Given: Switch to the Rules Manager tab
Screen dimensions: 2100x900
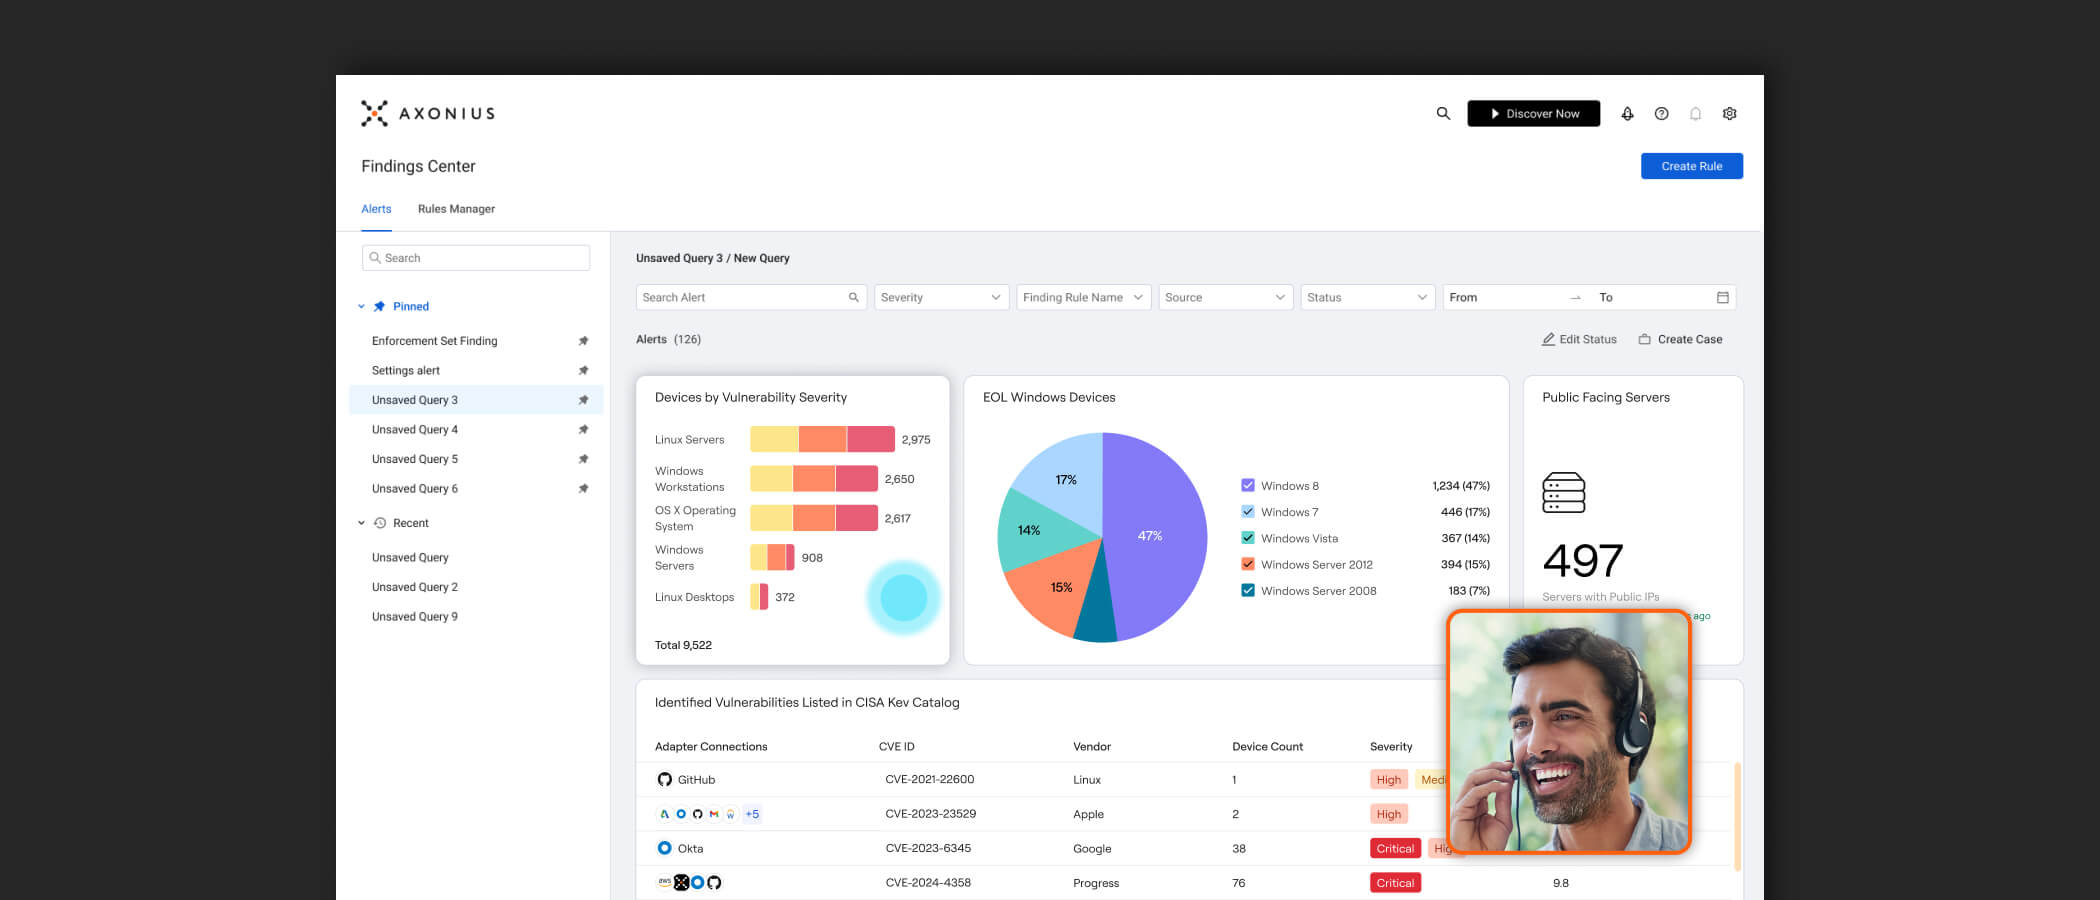Looking at the screenshot, I should (456, 209).
